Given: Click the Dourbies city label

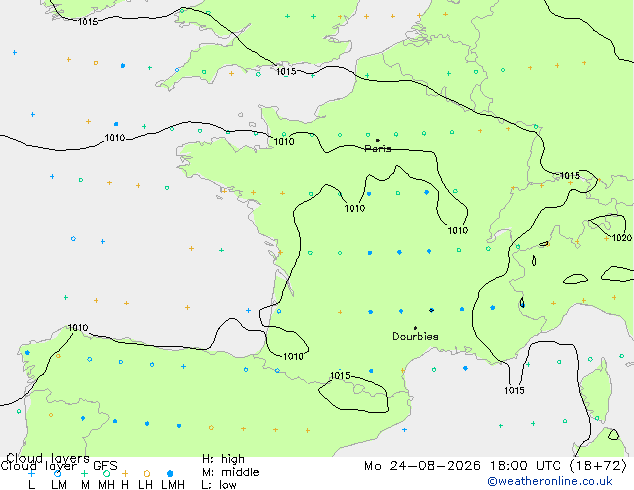Looking at the screenshot, I should (x=415, y=336).
